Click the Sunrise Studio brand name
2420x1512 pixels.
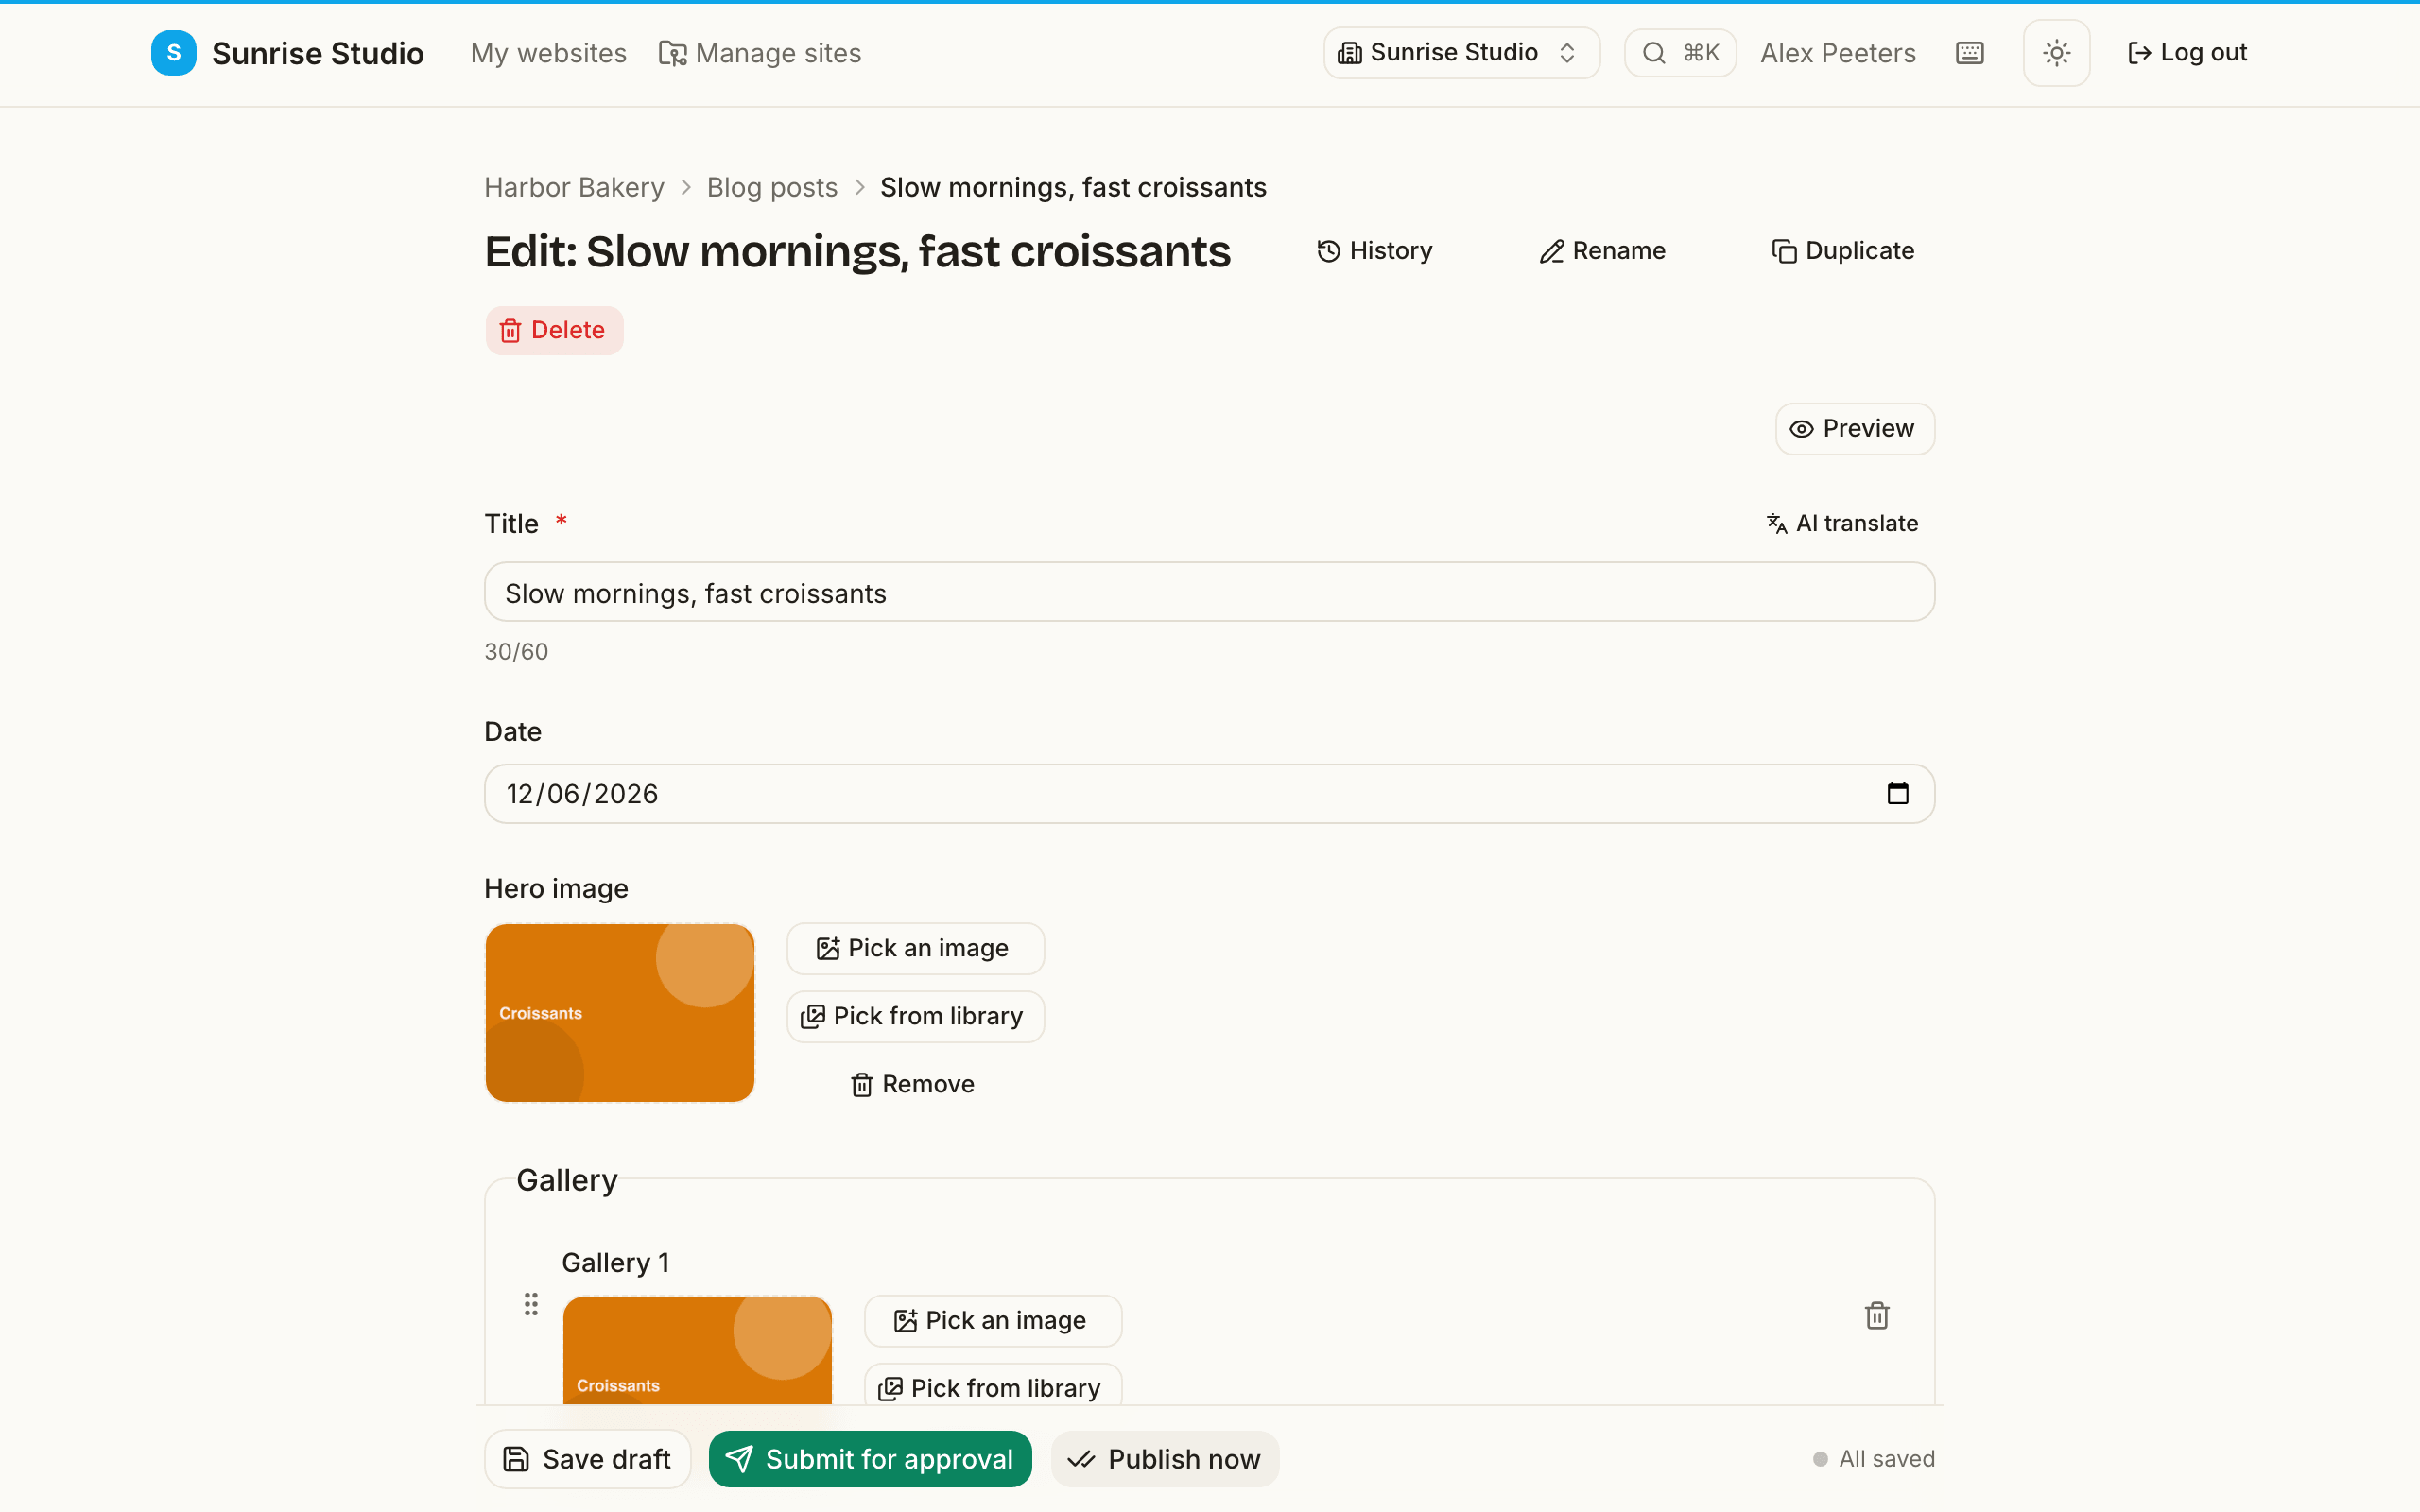[318, 53]
